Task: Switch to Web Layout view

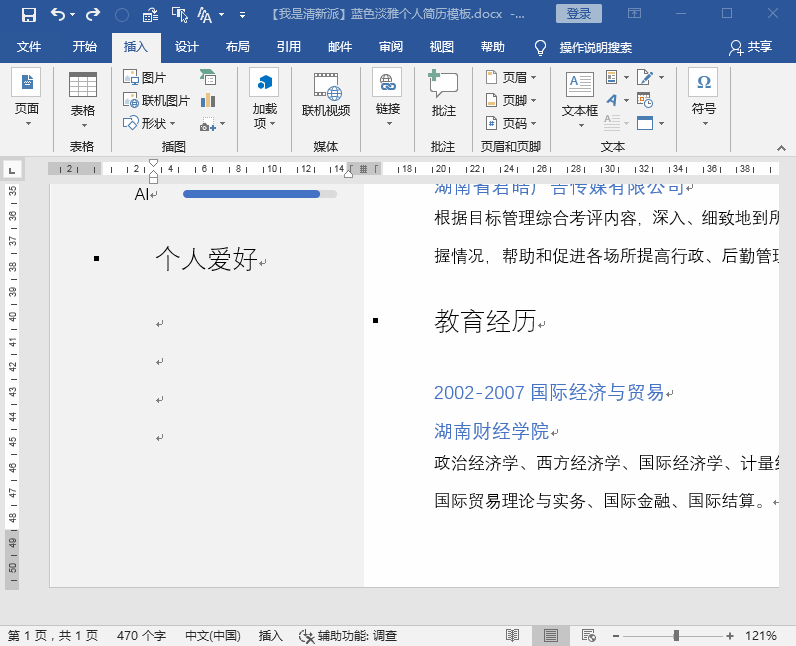Action: click(x=589, y=635)
